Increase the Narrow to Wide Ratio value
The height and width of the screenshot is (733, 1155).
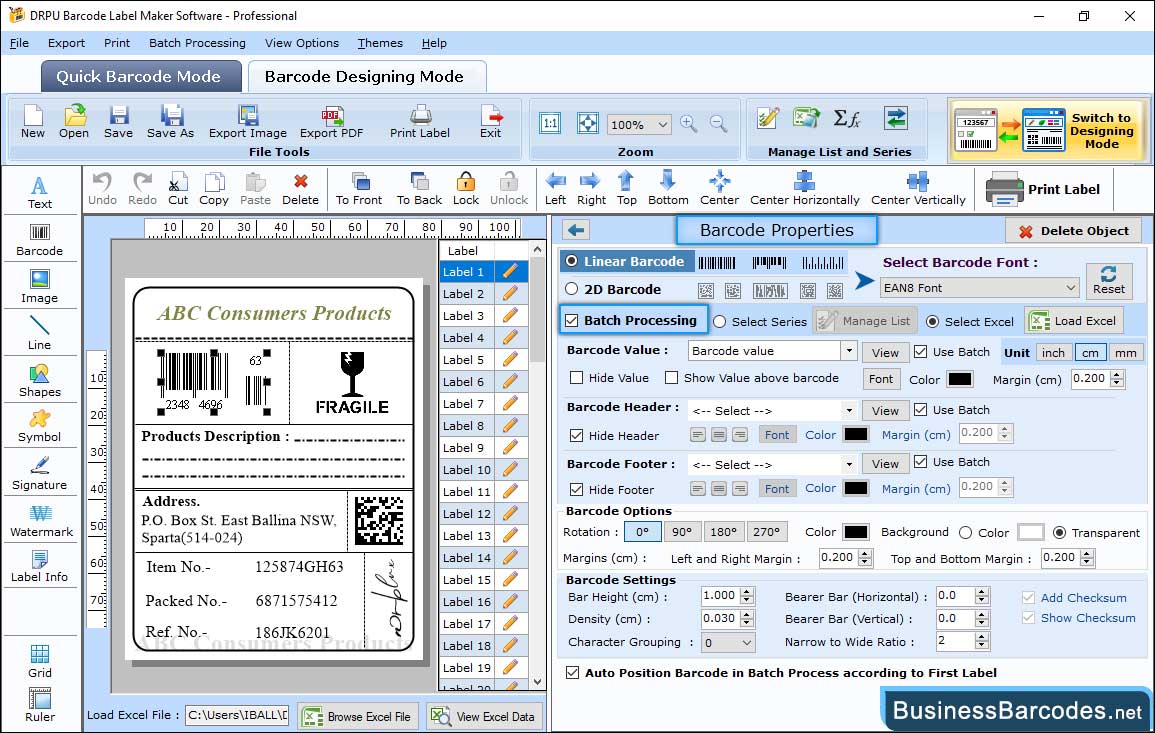click(981, 637)
